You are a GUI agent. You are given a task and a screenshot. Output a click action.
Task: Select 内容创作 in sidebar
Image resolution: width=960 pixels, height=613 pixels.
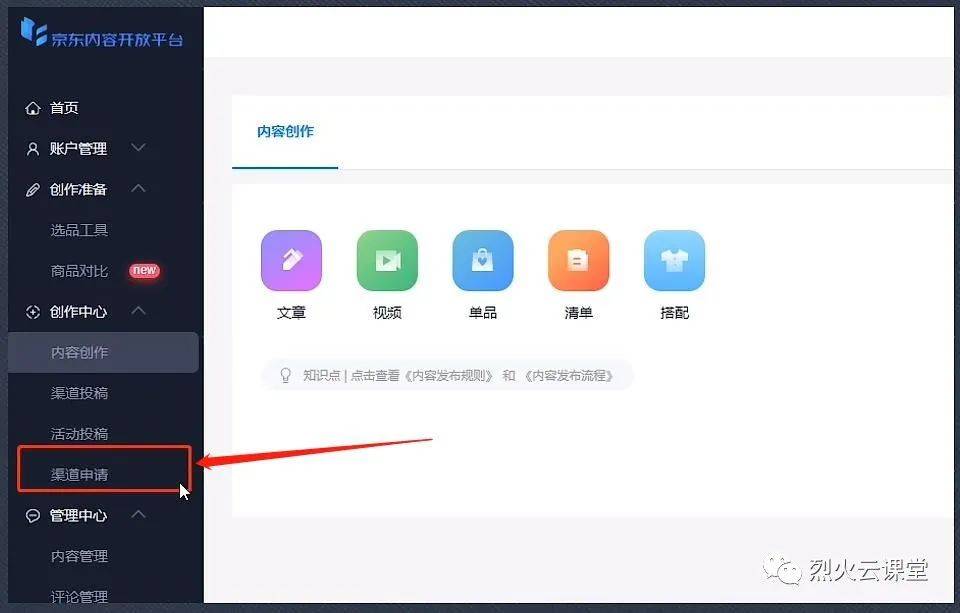coord(103,352)
